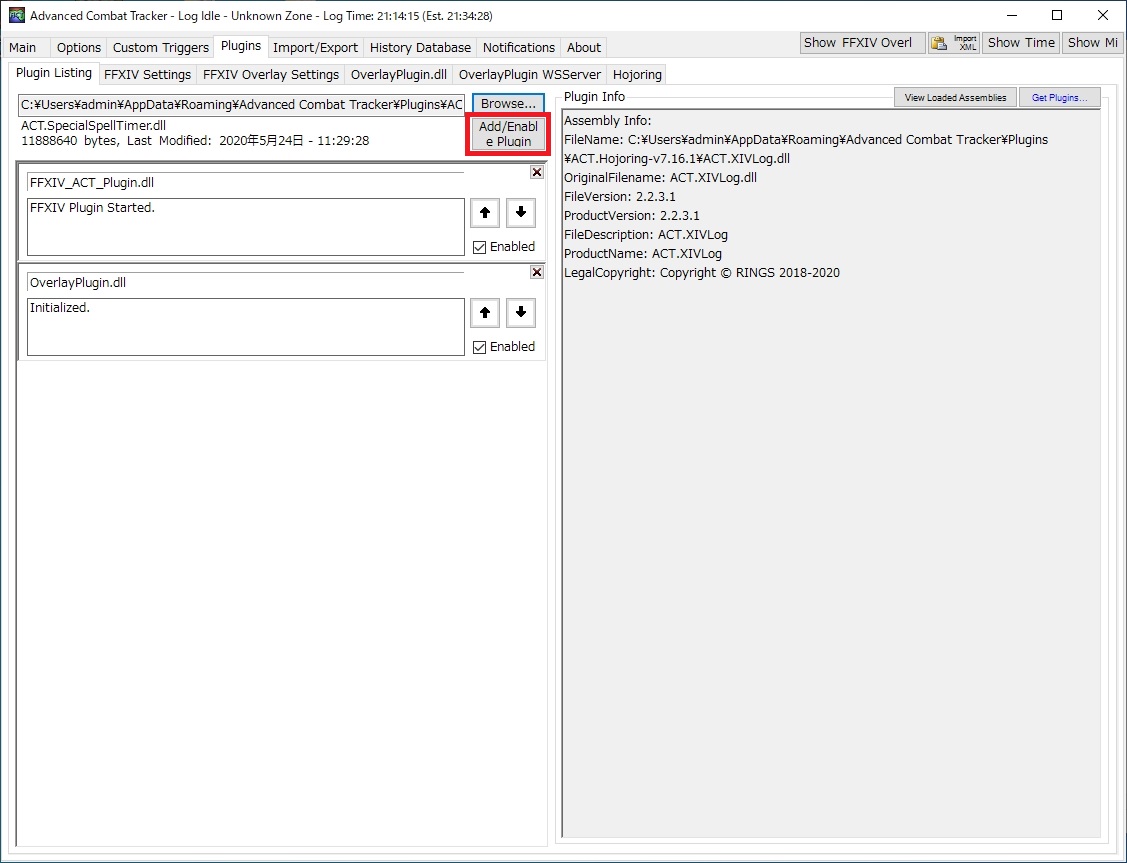
Task: Move OverlayPlugin.dll up in list
Action: (x=485, y=313)
